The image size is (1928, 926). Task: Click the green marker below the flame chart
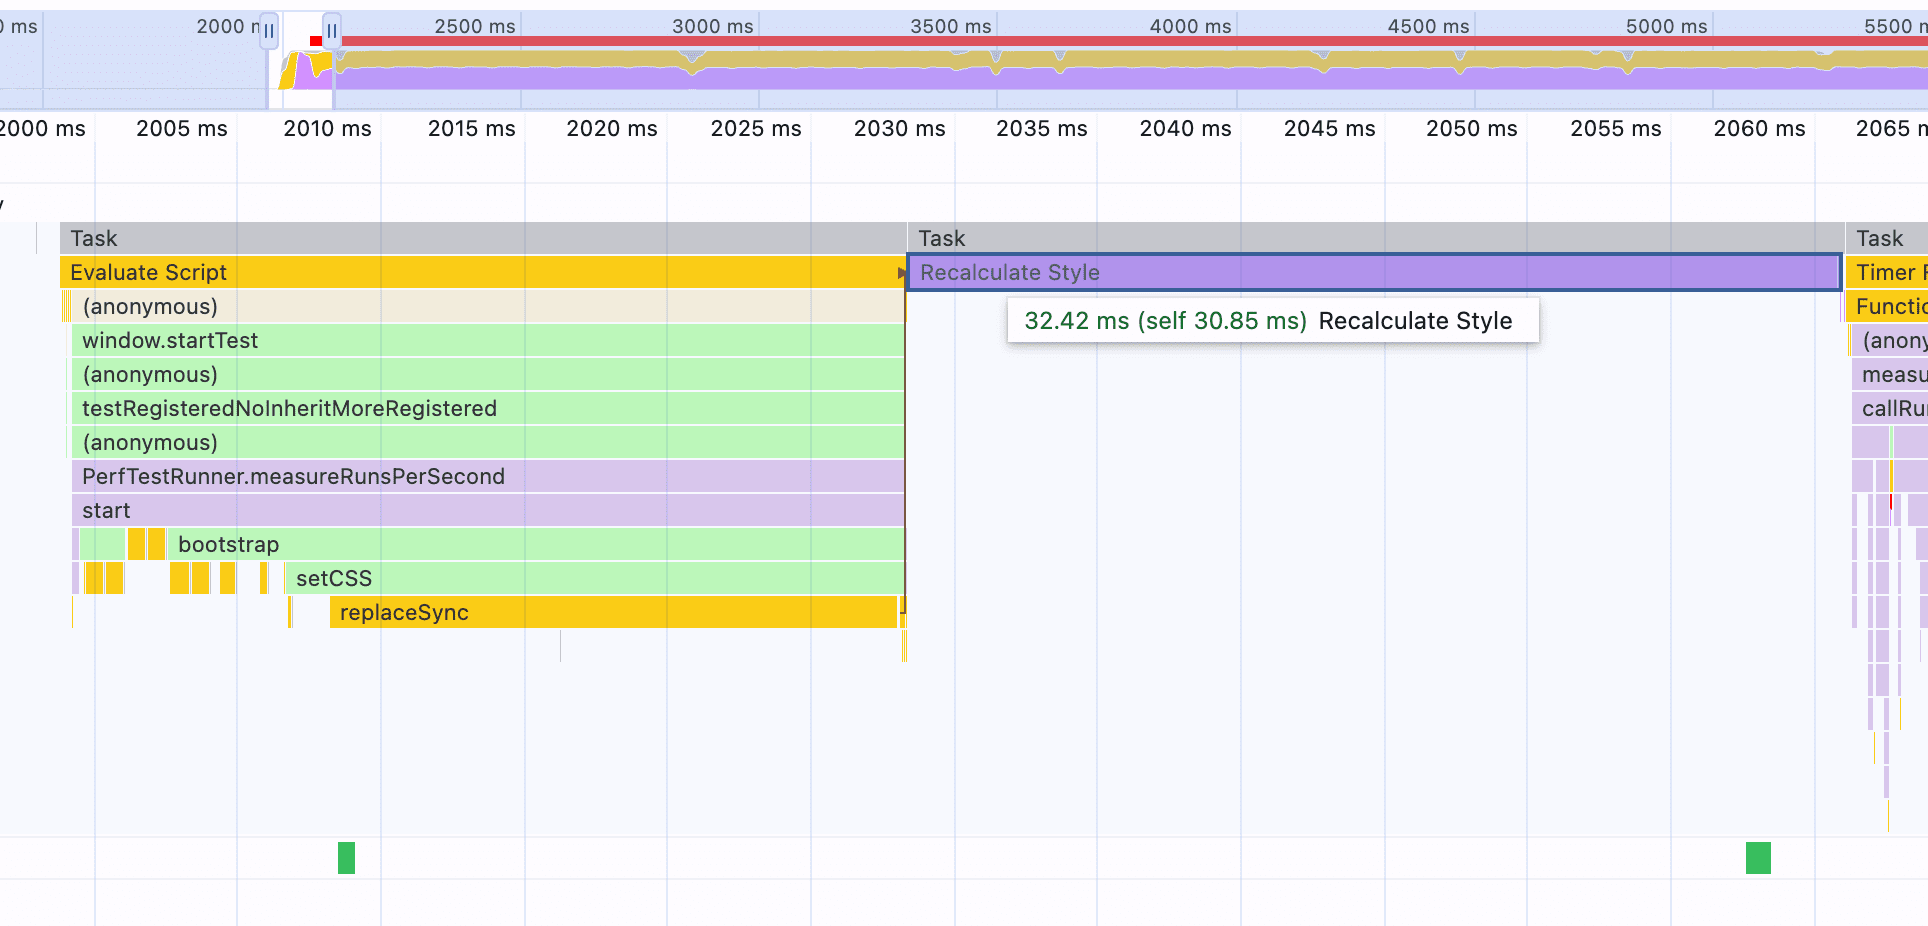(x=346, y=858)
